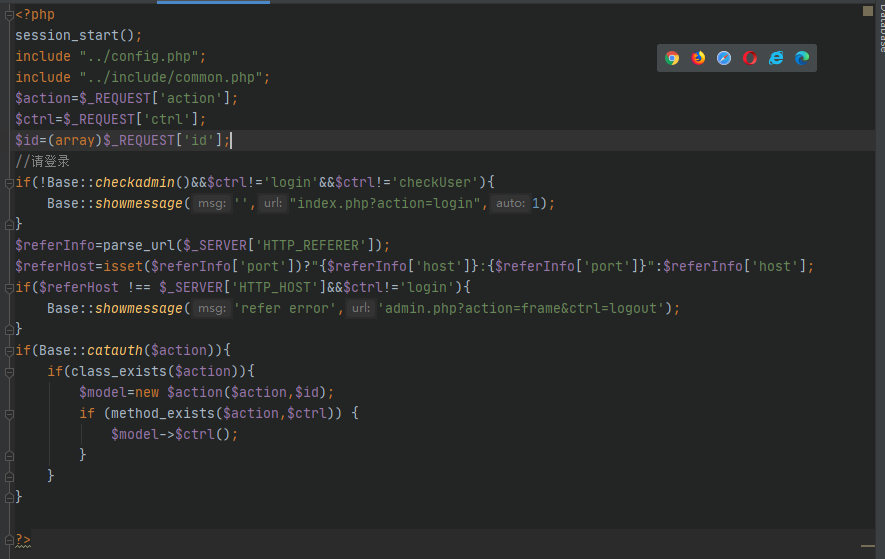Collapse the if(class_exists($action)) block fold
This screenshot has width=885, height=559.
(9, 372)
